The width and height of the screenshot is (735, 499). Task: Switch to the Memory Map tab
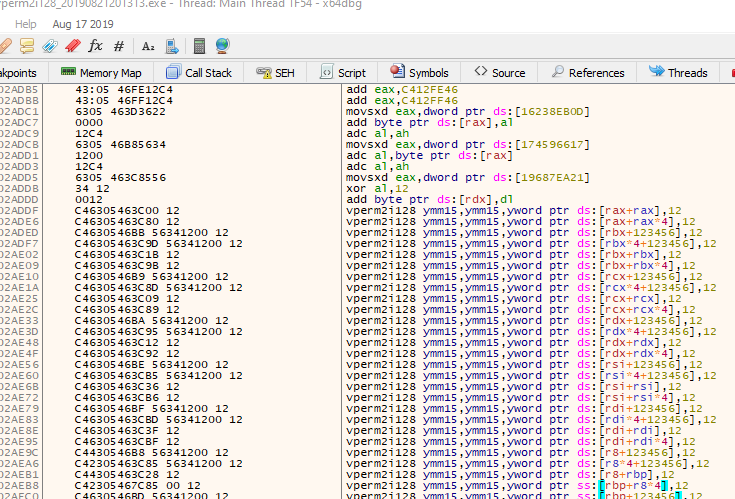(101, 73)
